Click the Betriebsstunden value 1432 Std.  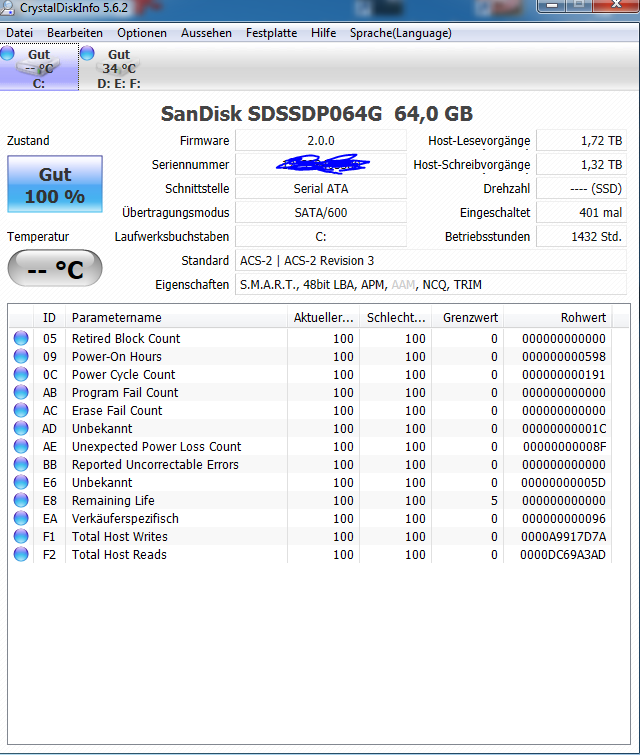581,237
